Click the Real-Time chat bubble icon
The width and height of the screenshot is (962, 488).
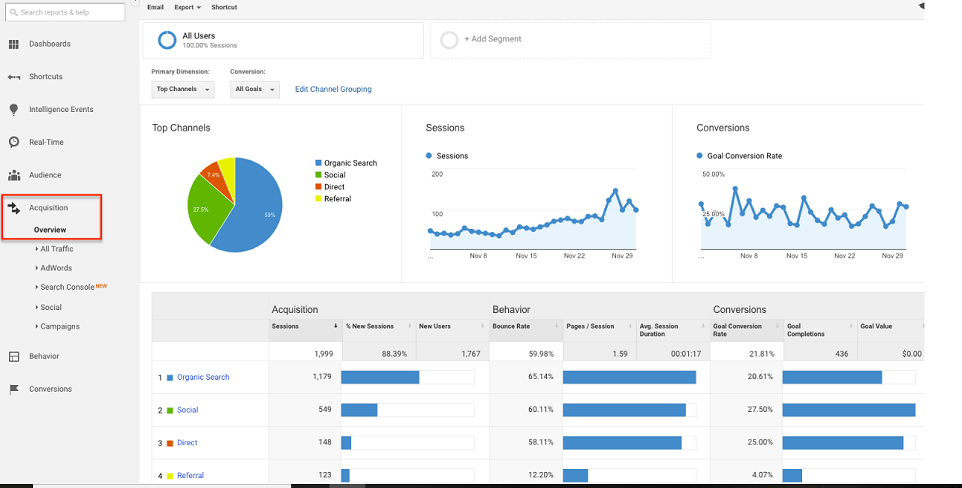click(14, 142)
